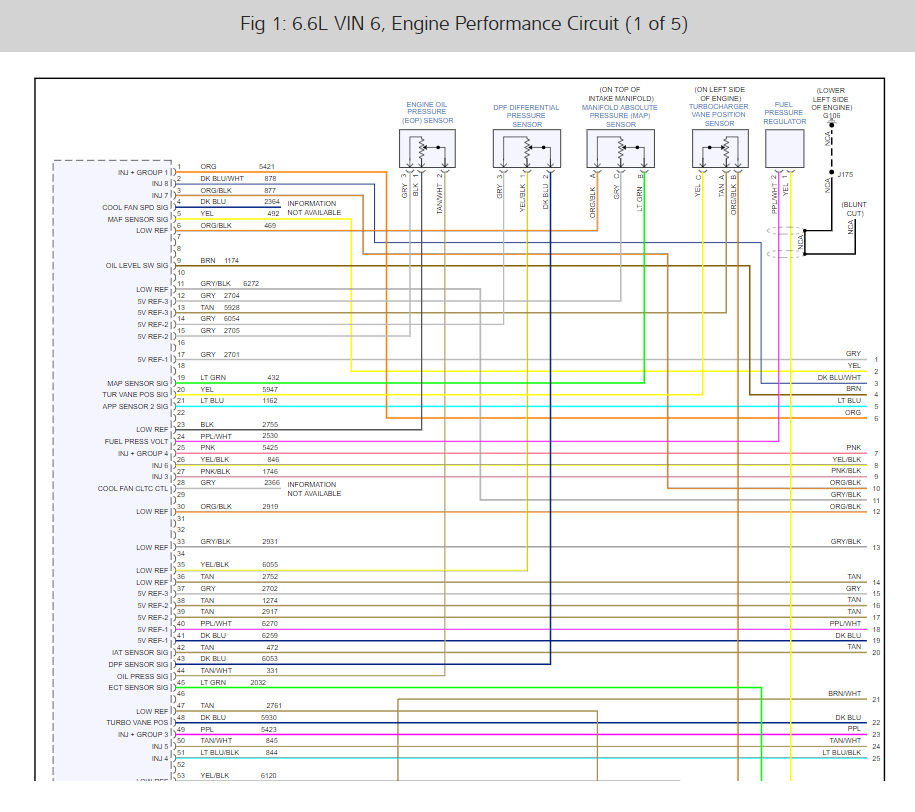This screenshot has height=812, width=915.
Task: Select the 'IAT SENSOR SIG' label
Action: coord(140,653)
